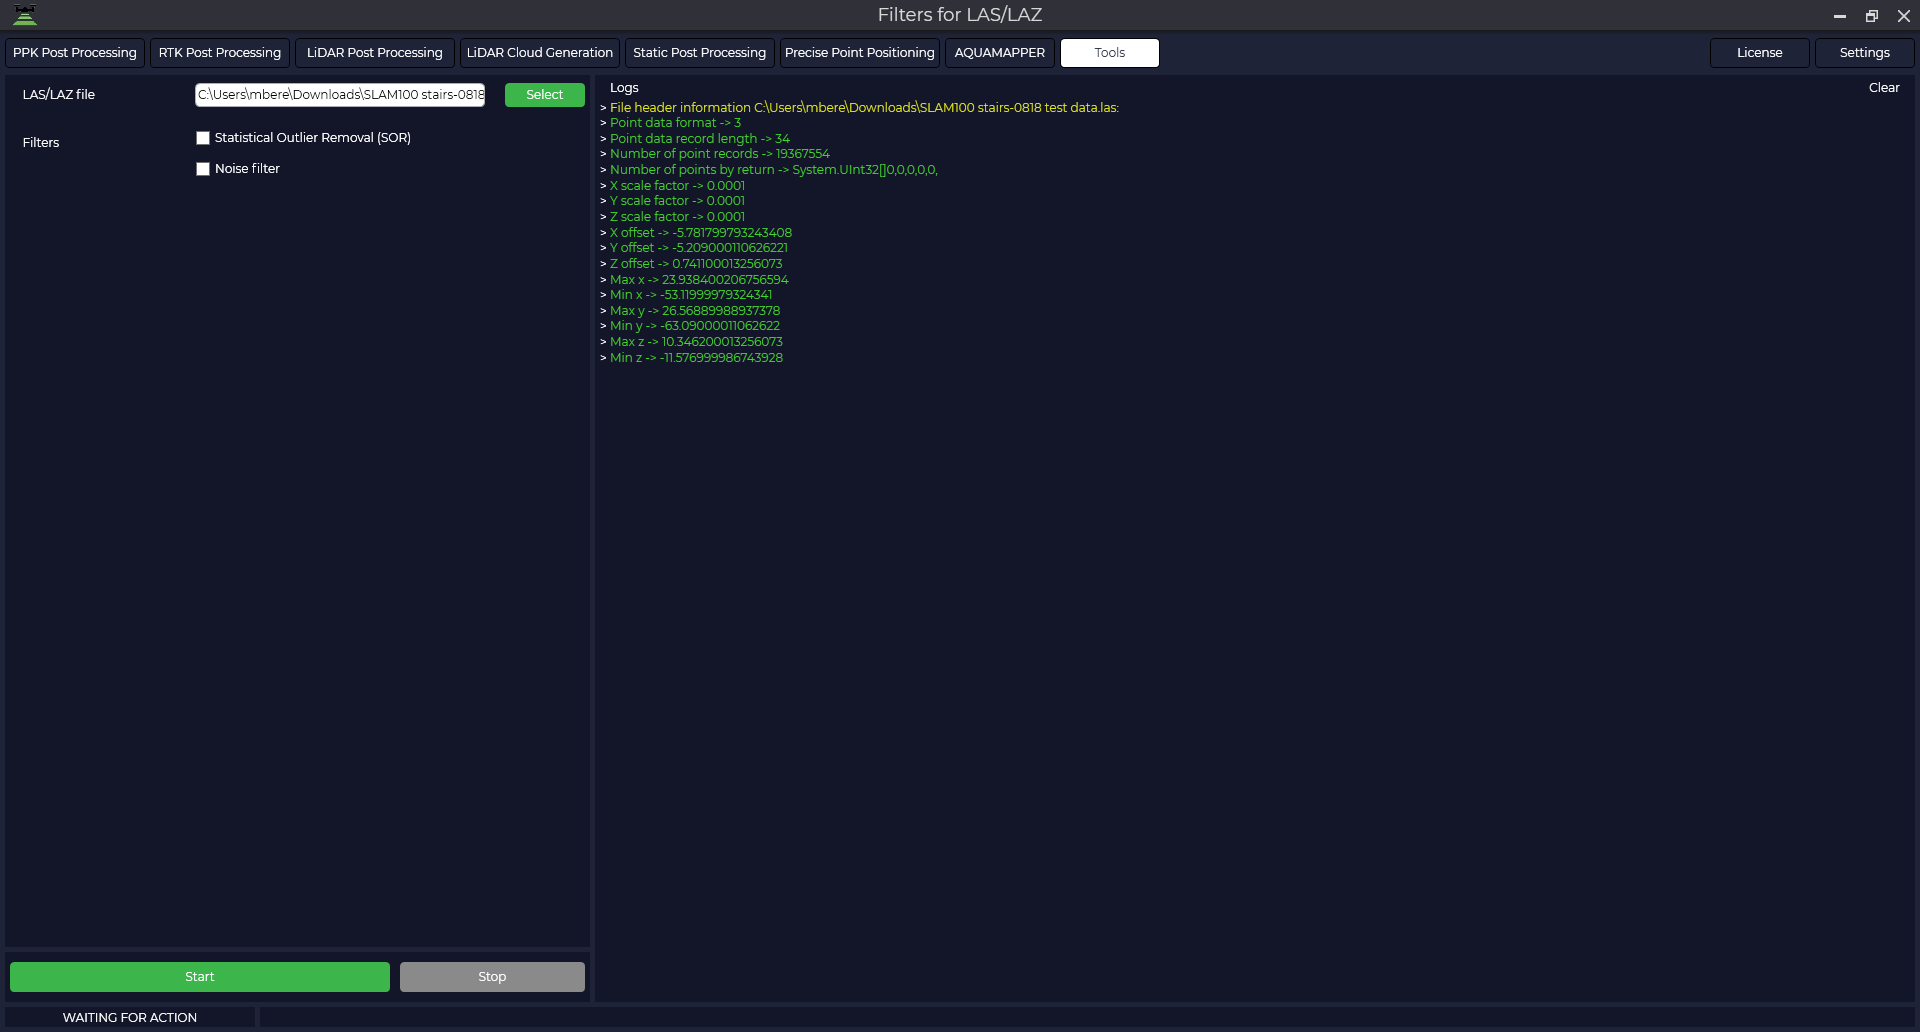Close the application window
The height and width of the screenshot is (1032, 1920).
tap(1904, 16)
